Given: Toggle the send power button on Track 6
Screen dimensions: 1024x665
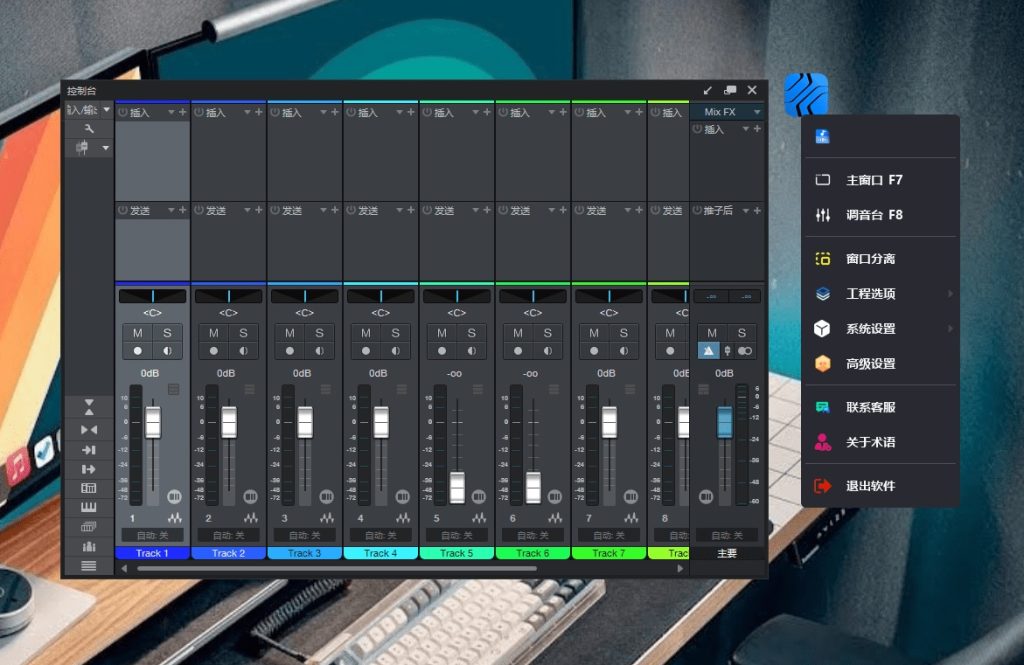Looking at the screenshot, I should pyautogui.click(x=503, y=210).
